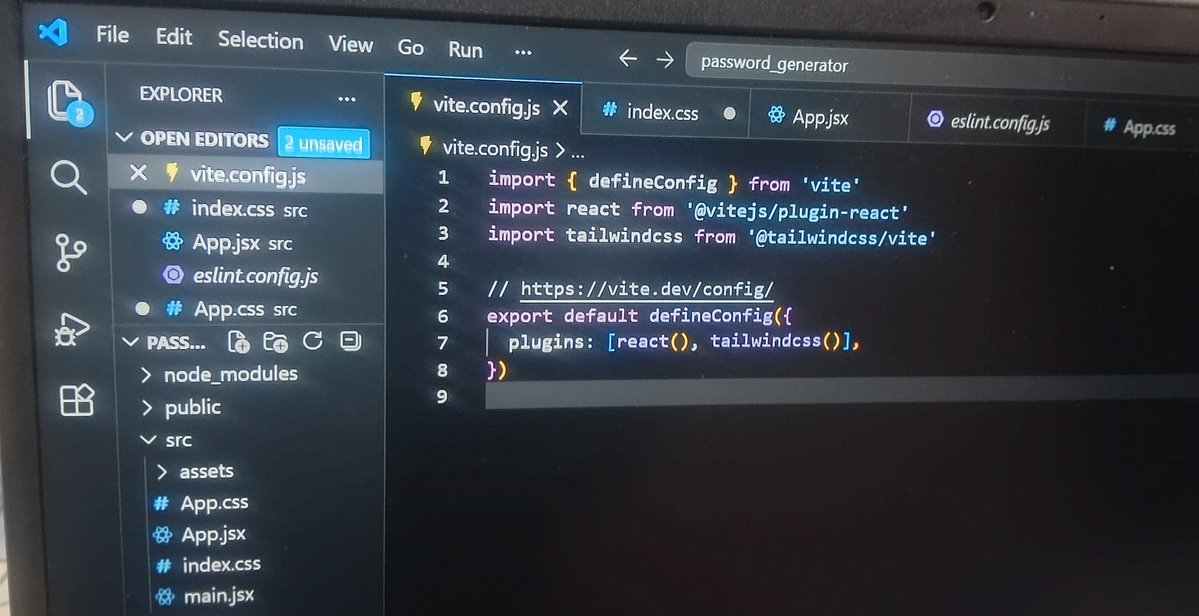Open App.css in the src tree
Viewport: 1199px width, 616px height.
tap(214, 503)
